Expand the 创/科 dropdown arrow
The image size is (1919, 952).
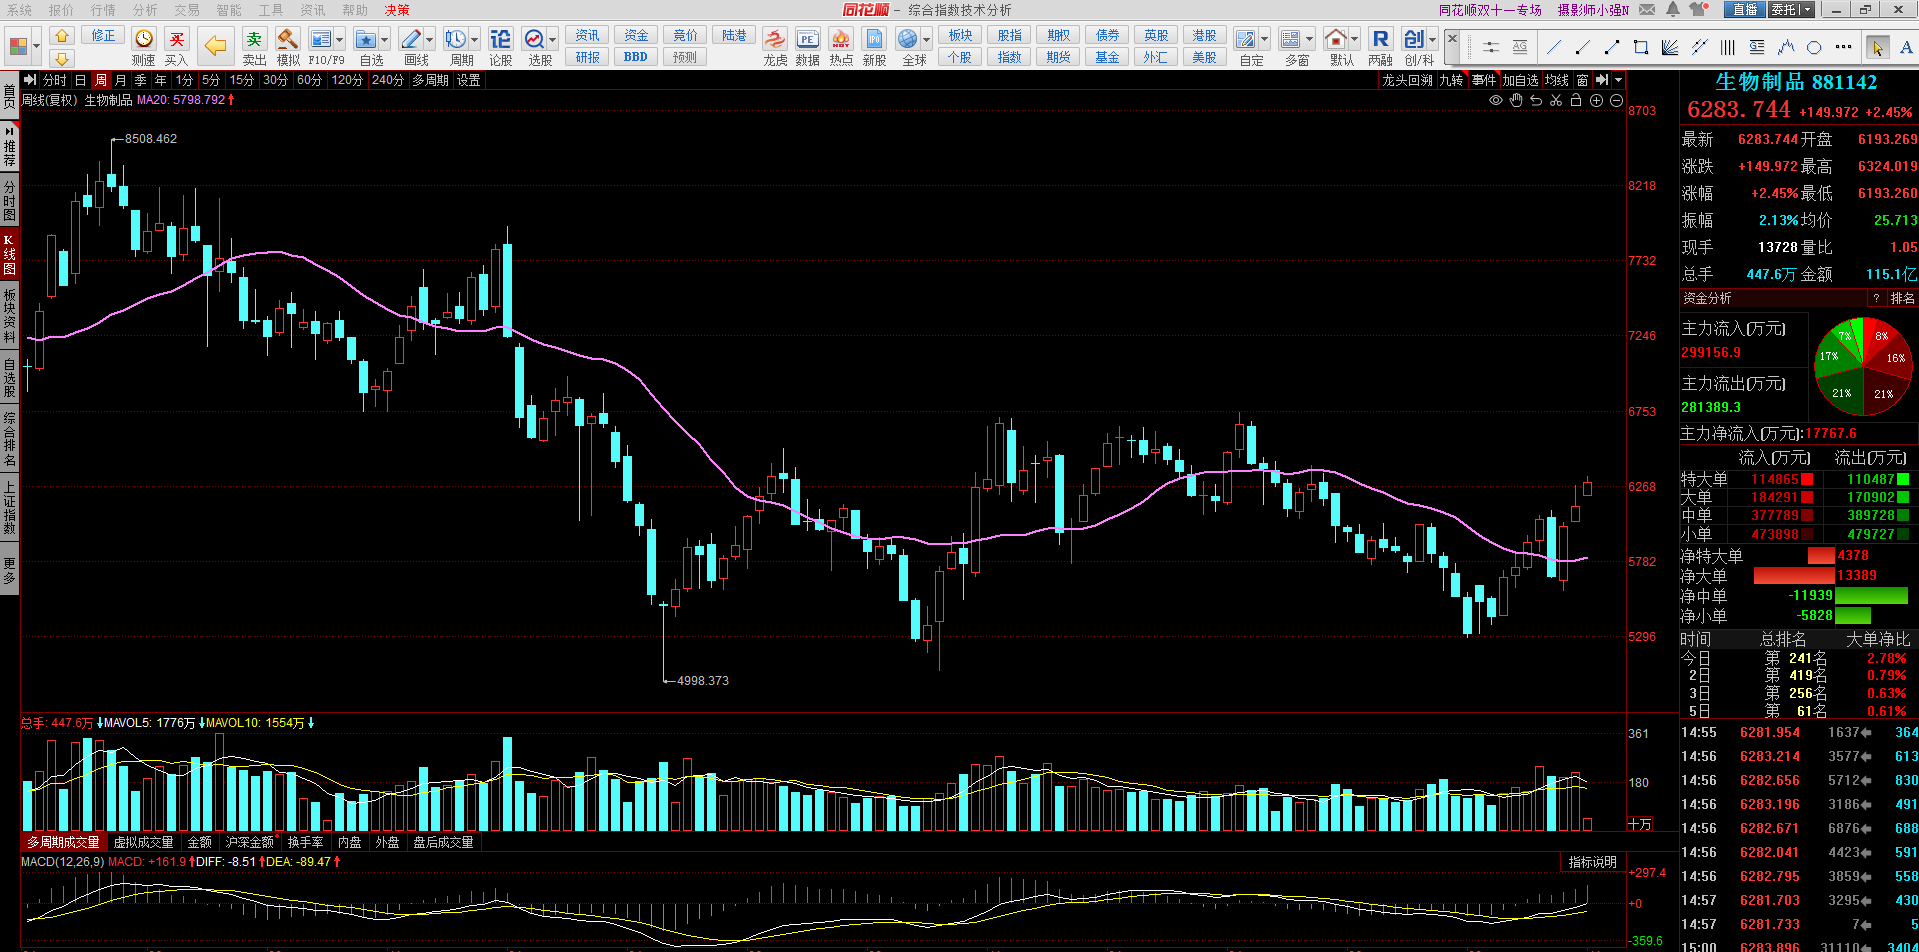(1432, 39)
